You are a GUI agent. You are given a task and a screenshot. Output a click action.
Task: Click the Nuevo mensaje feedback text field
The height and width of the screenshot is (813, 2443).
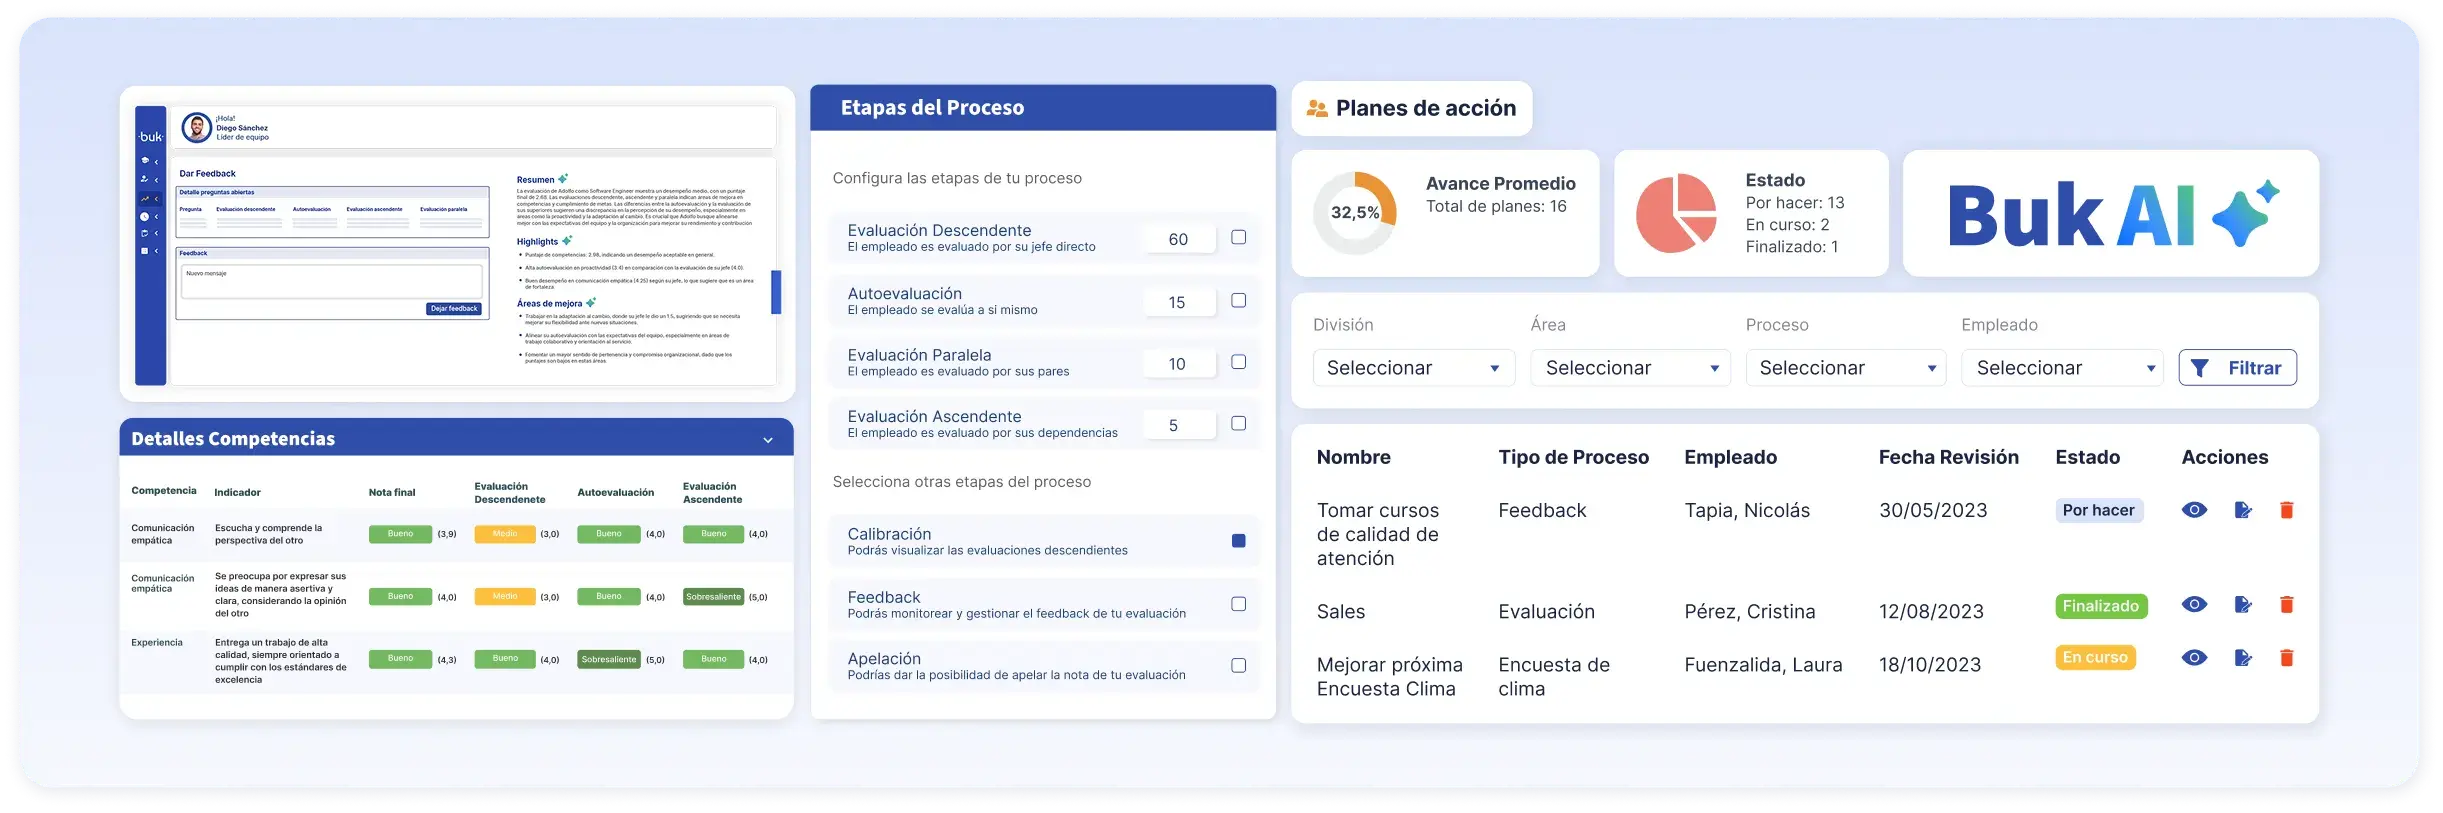[x=331, y=281]
